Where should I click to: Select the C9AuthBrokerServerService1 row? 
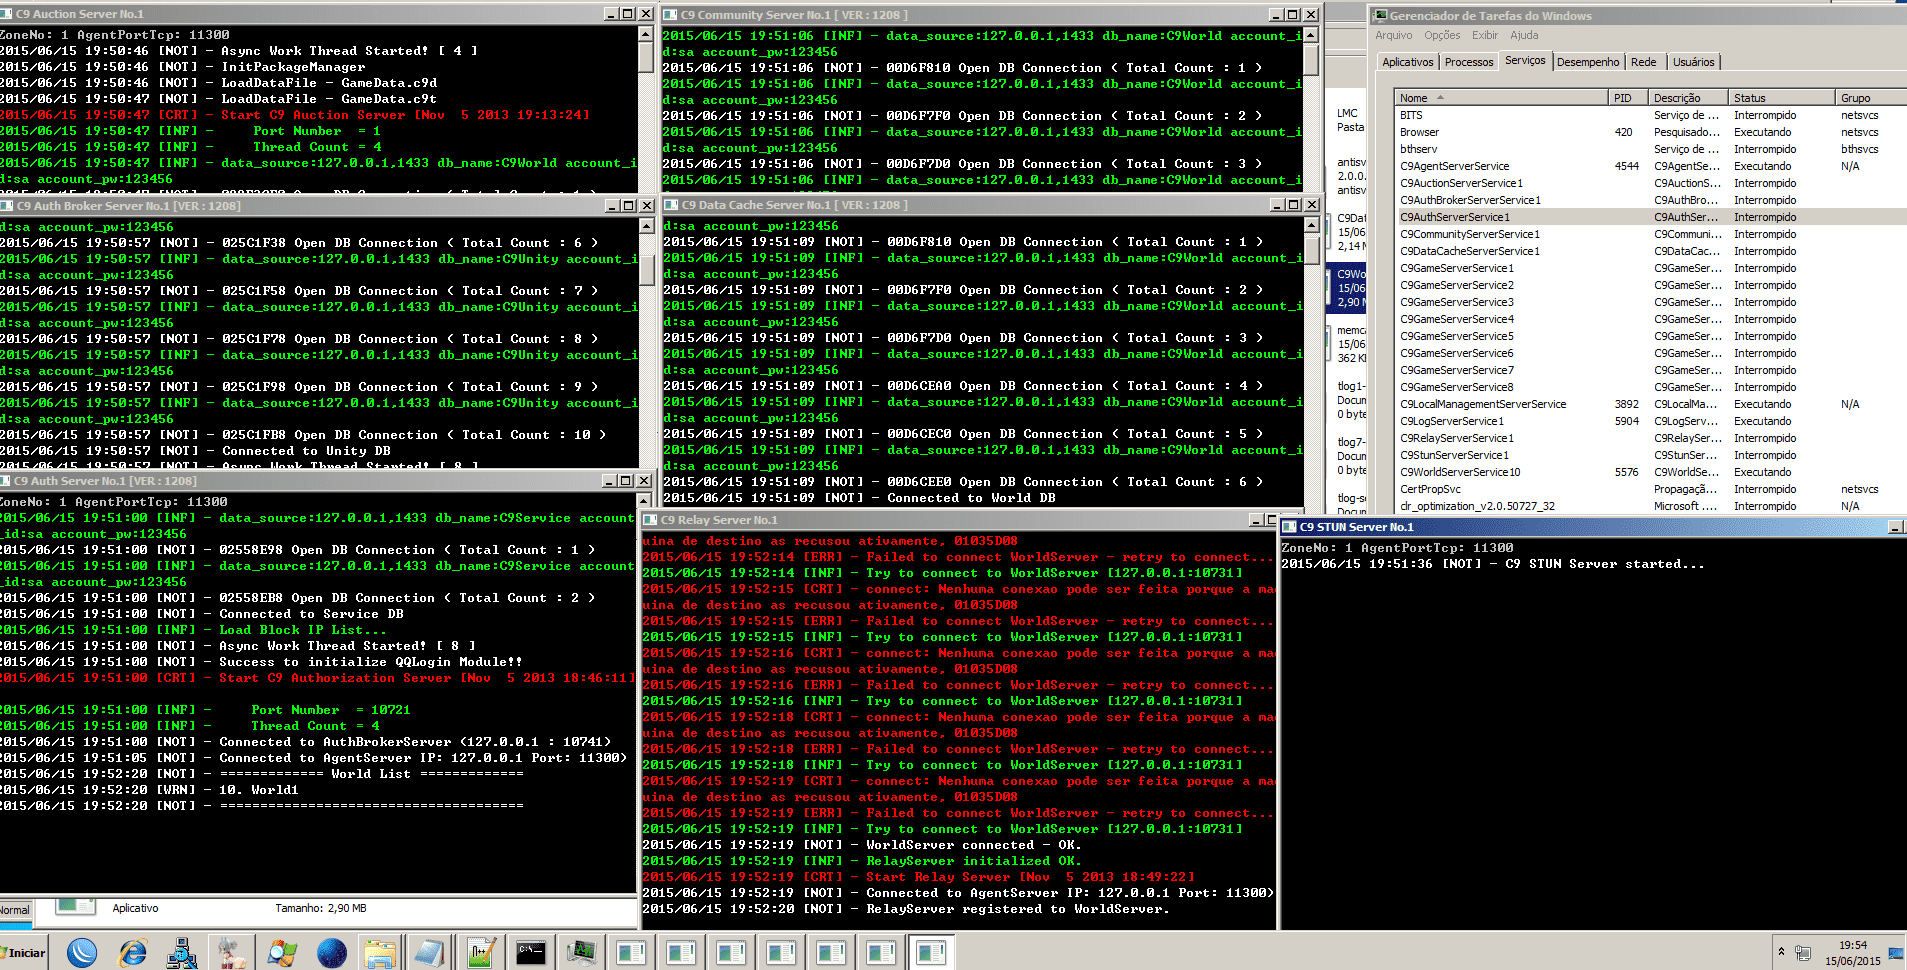tap(1651, 200)
